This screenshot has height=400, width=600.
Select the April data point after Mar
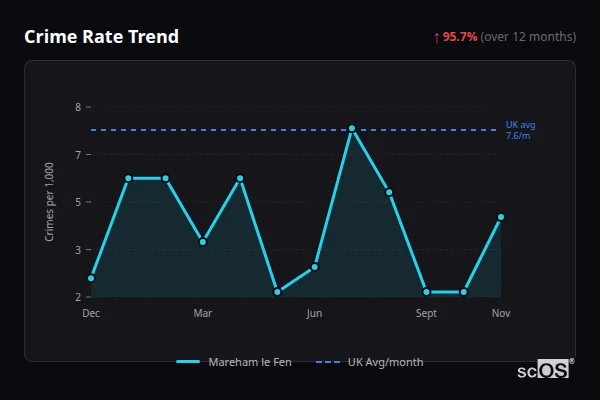pyautogui.click(x=240, y=178)
